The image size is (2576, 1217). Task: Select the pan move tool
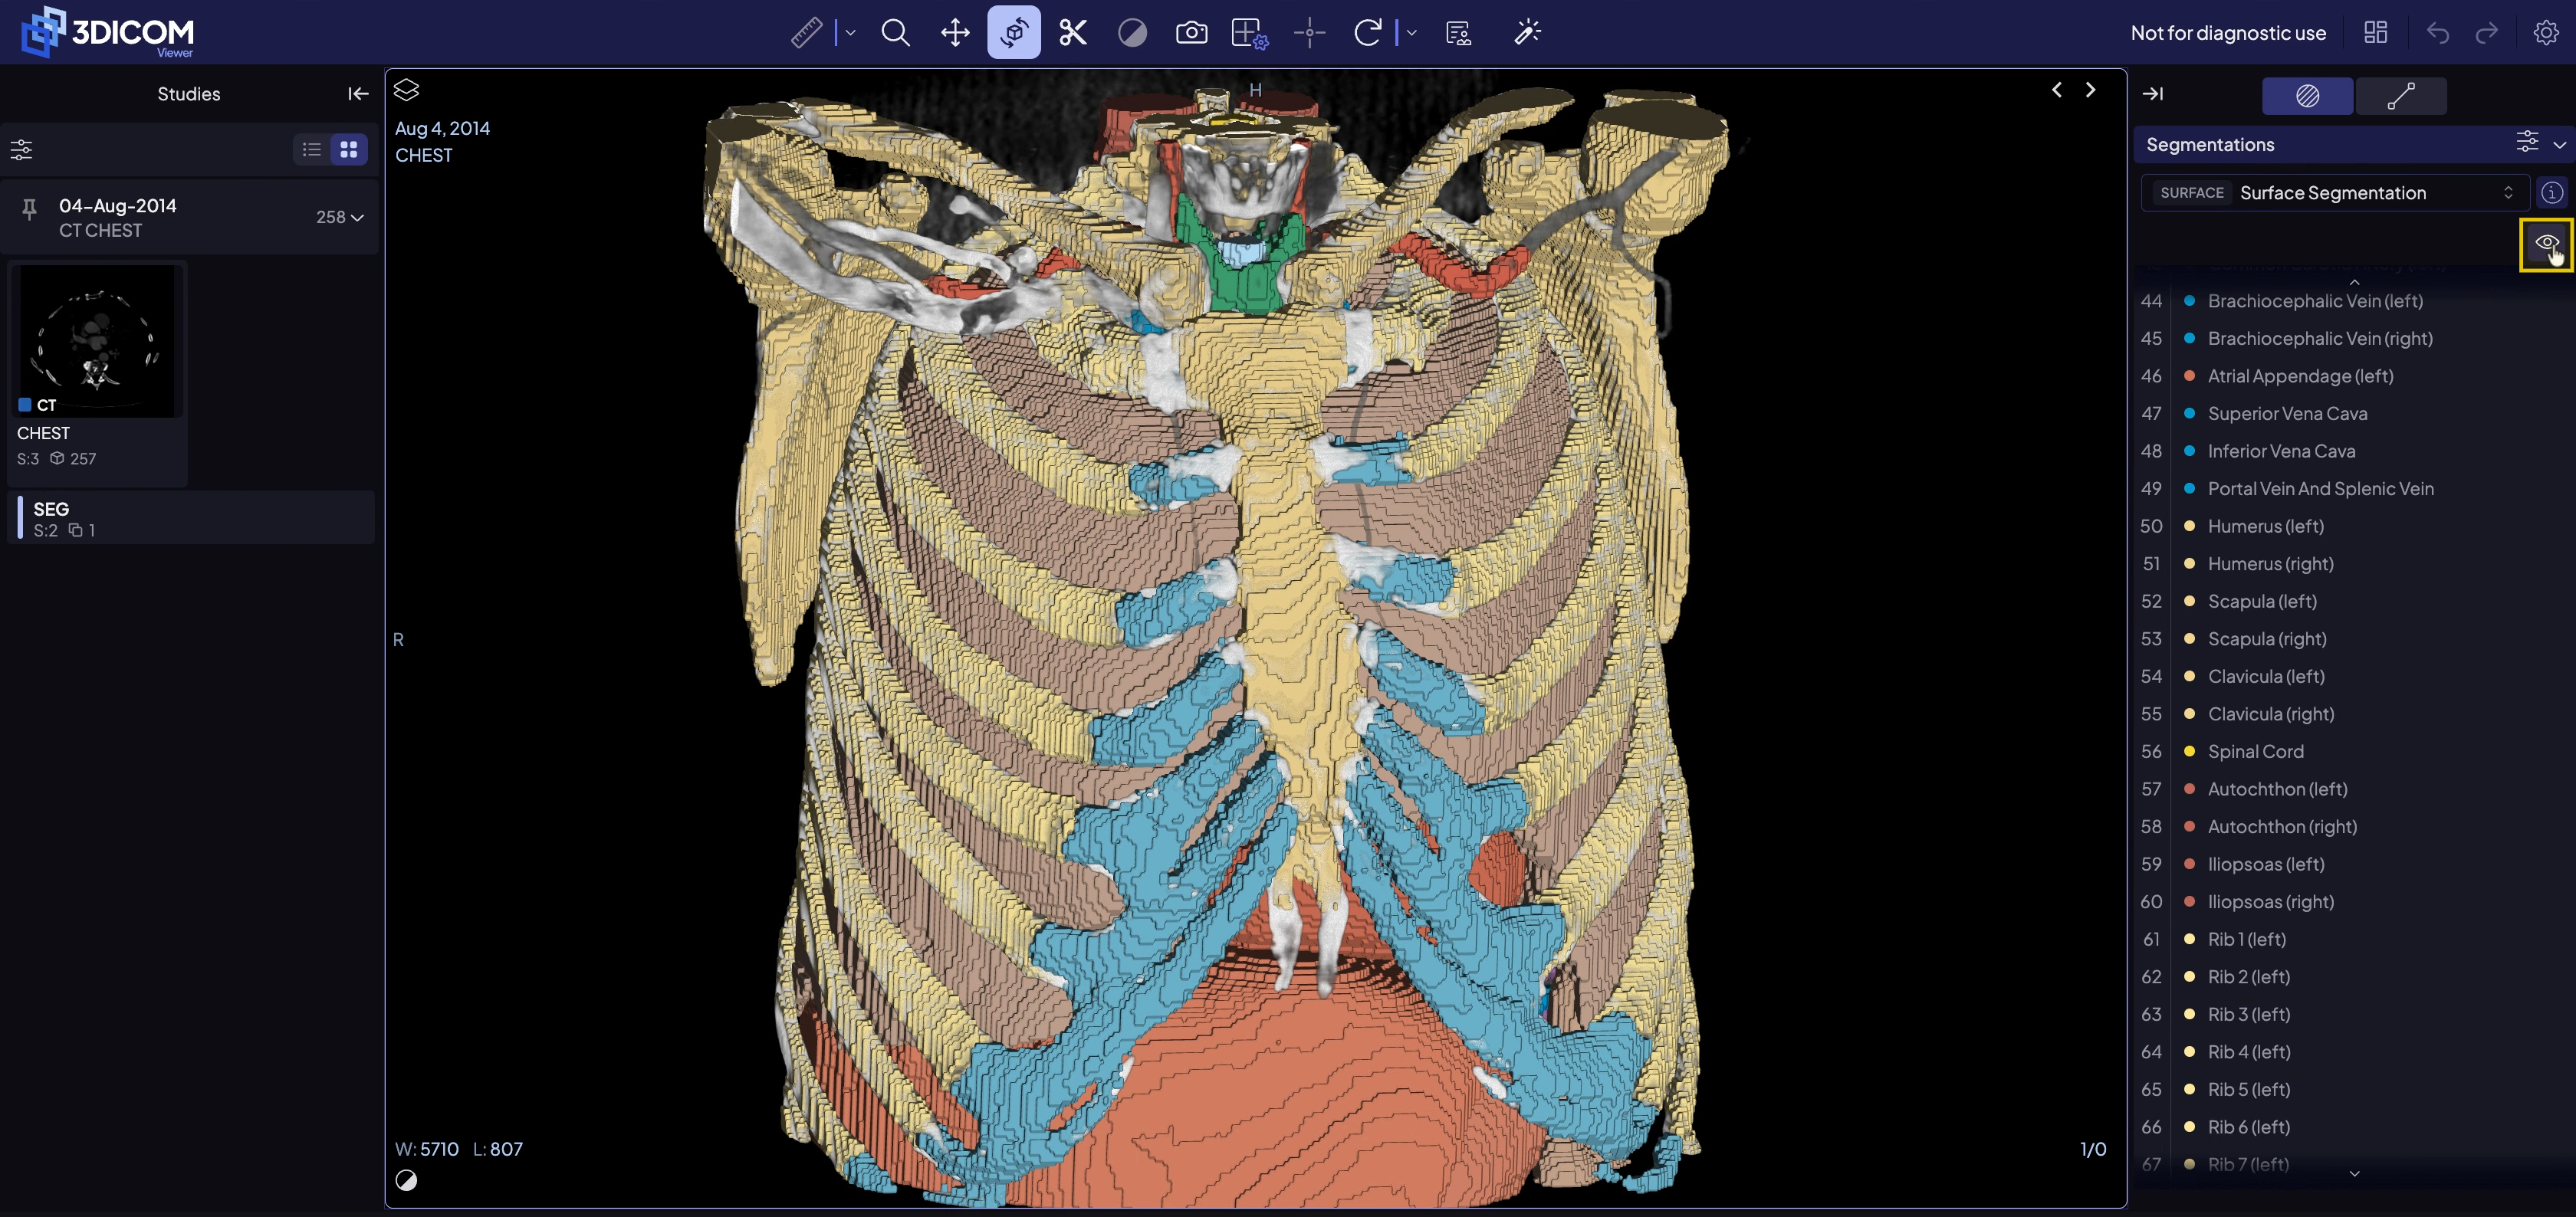(955, 33)
